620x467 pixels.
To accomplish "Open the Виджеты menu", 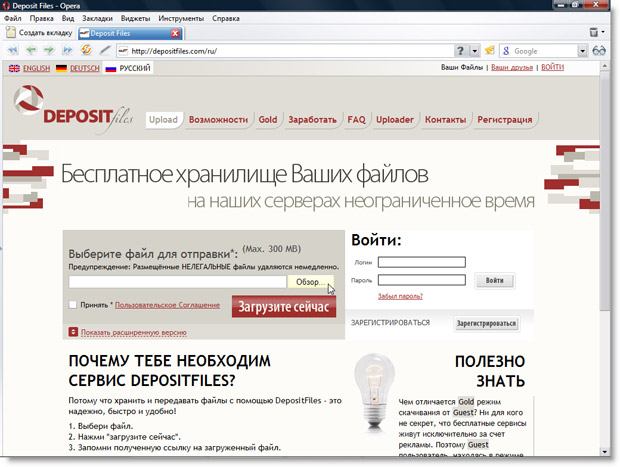I will pos(136,18).
